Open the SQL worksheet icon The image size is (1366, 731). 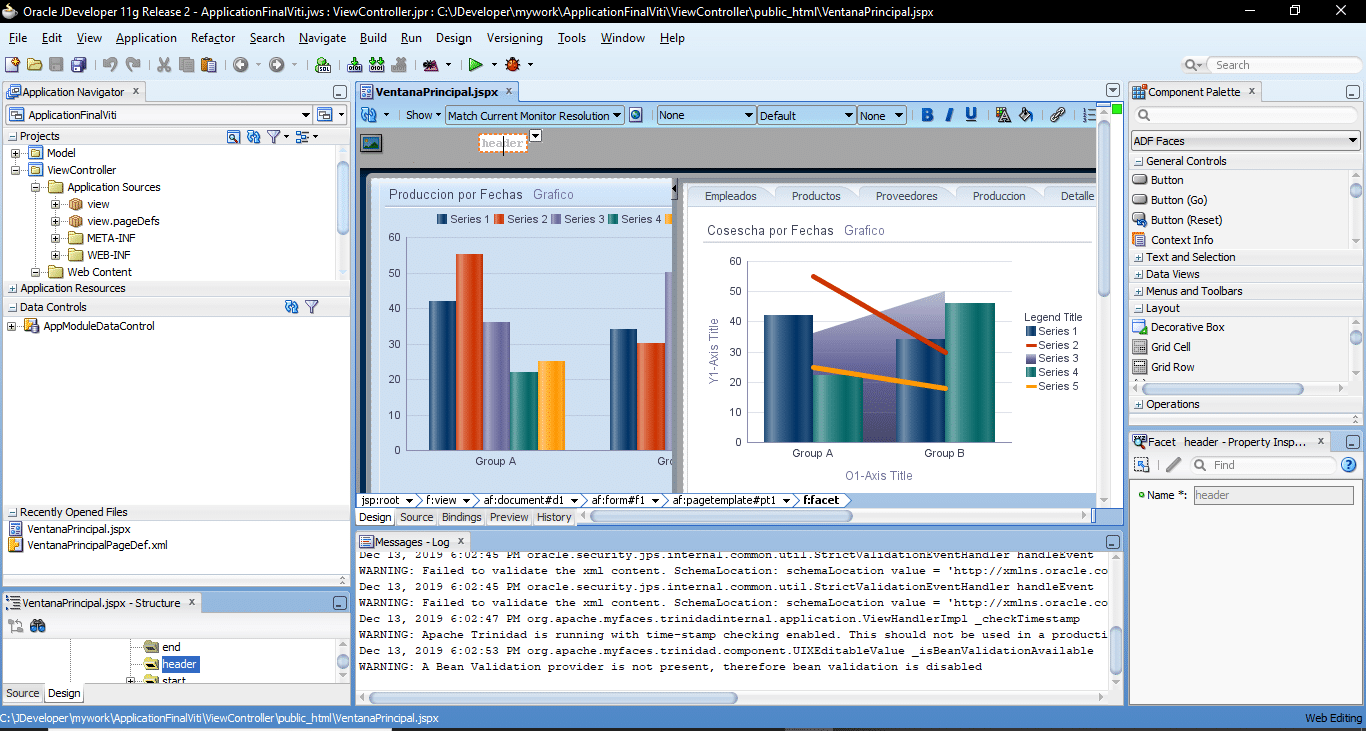point(323,65)
